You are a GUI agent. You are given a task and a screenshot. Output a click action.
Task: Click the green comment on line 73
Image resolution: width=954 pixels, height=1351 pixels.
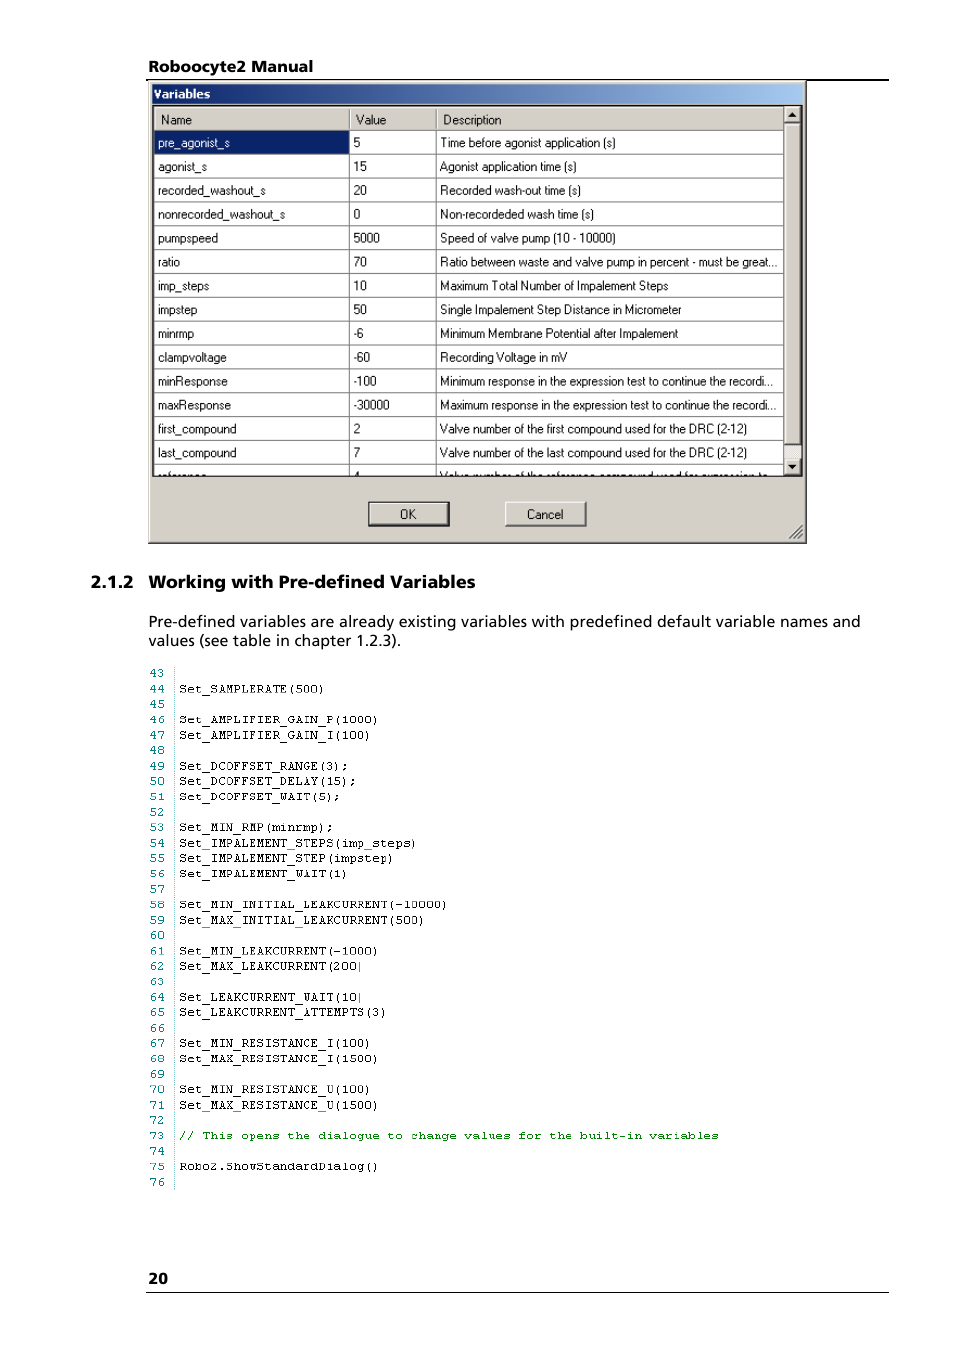point(449,1136)
